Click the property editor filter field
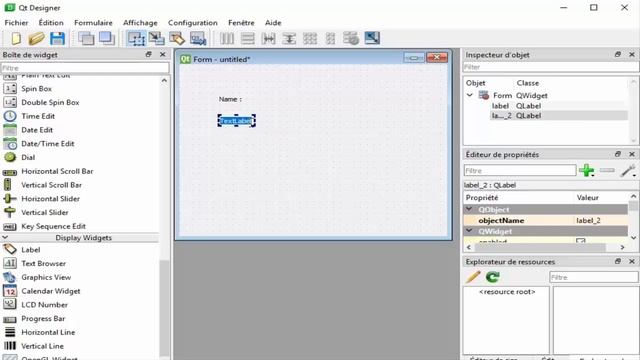This screenshot has height=360, width=640. tap(520, 170)
